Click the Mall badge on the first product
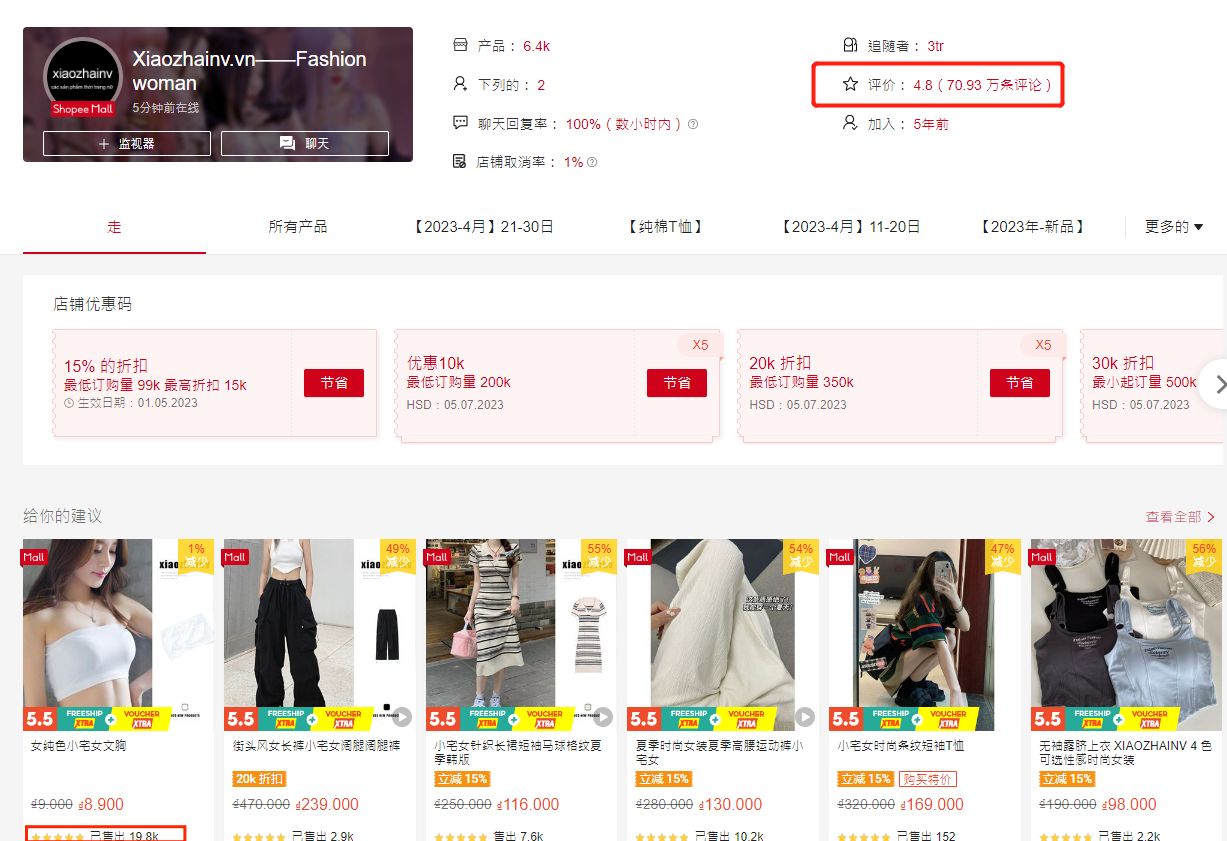 [x=34, y=557]
